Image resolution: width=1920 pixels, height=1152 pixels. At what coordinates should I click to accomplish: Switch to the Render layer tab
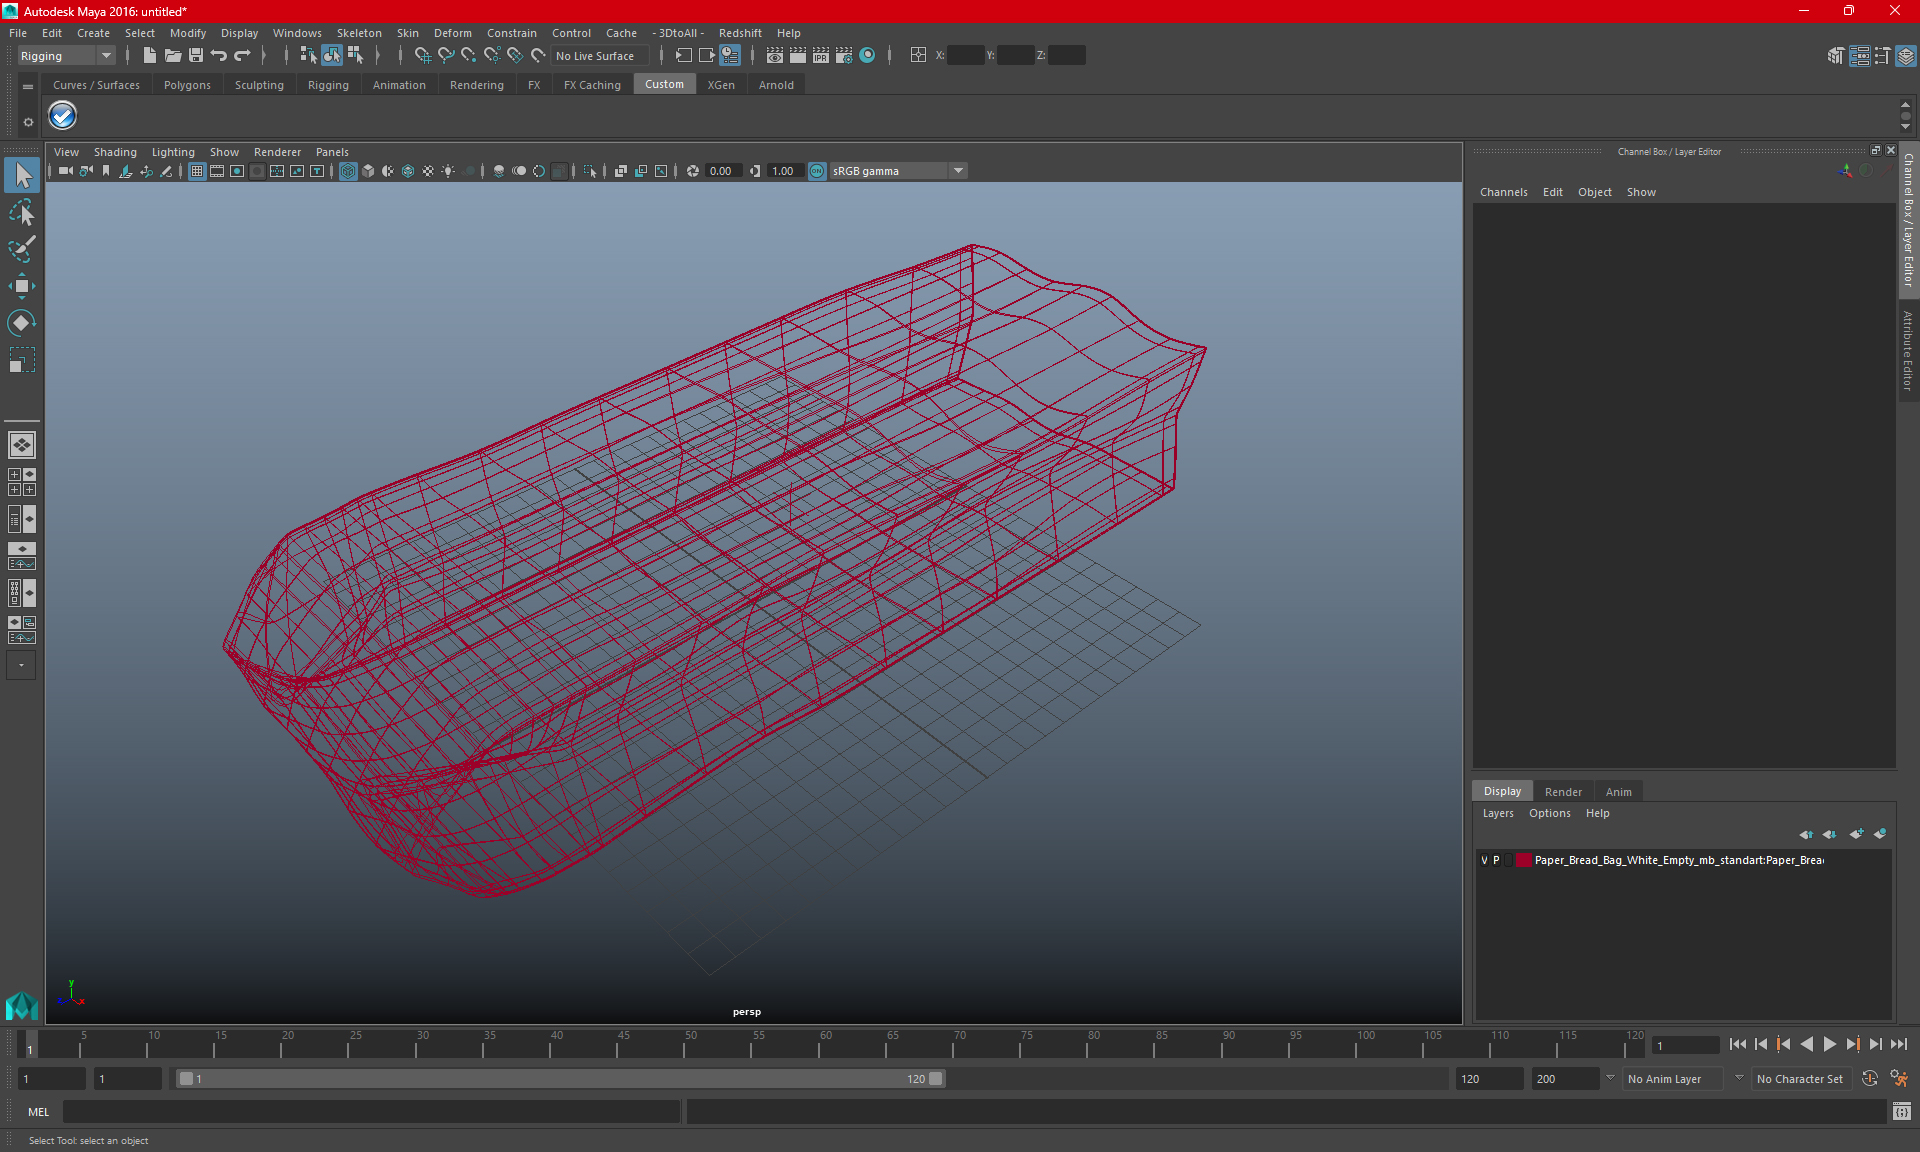[1563, 792]
